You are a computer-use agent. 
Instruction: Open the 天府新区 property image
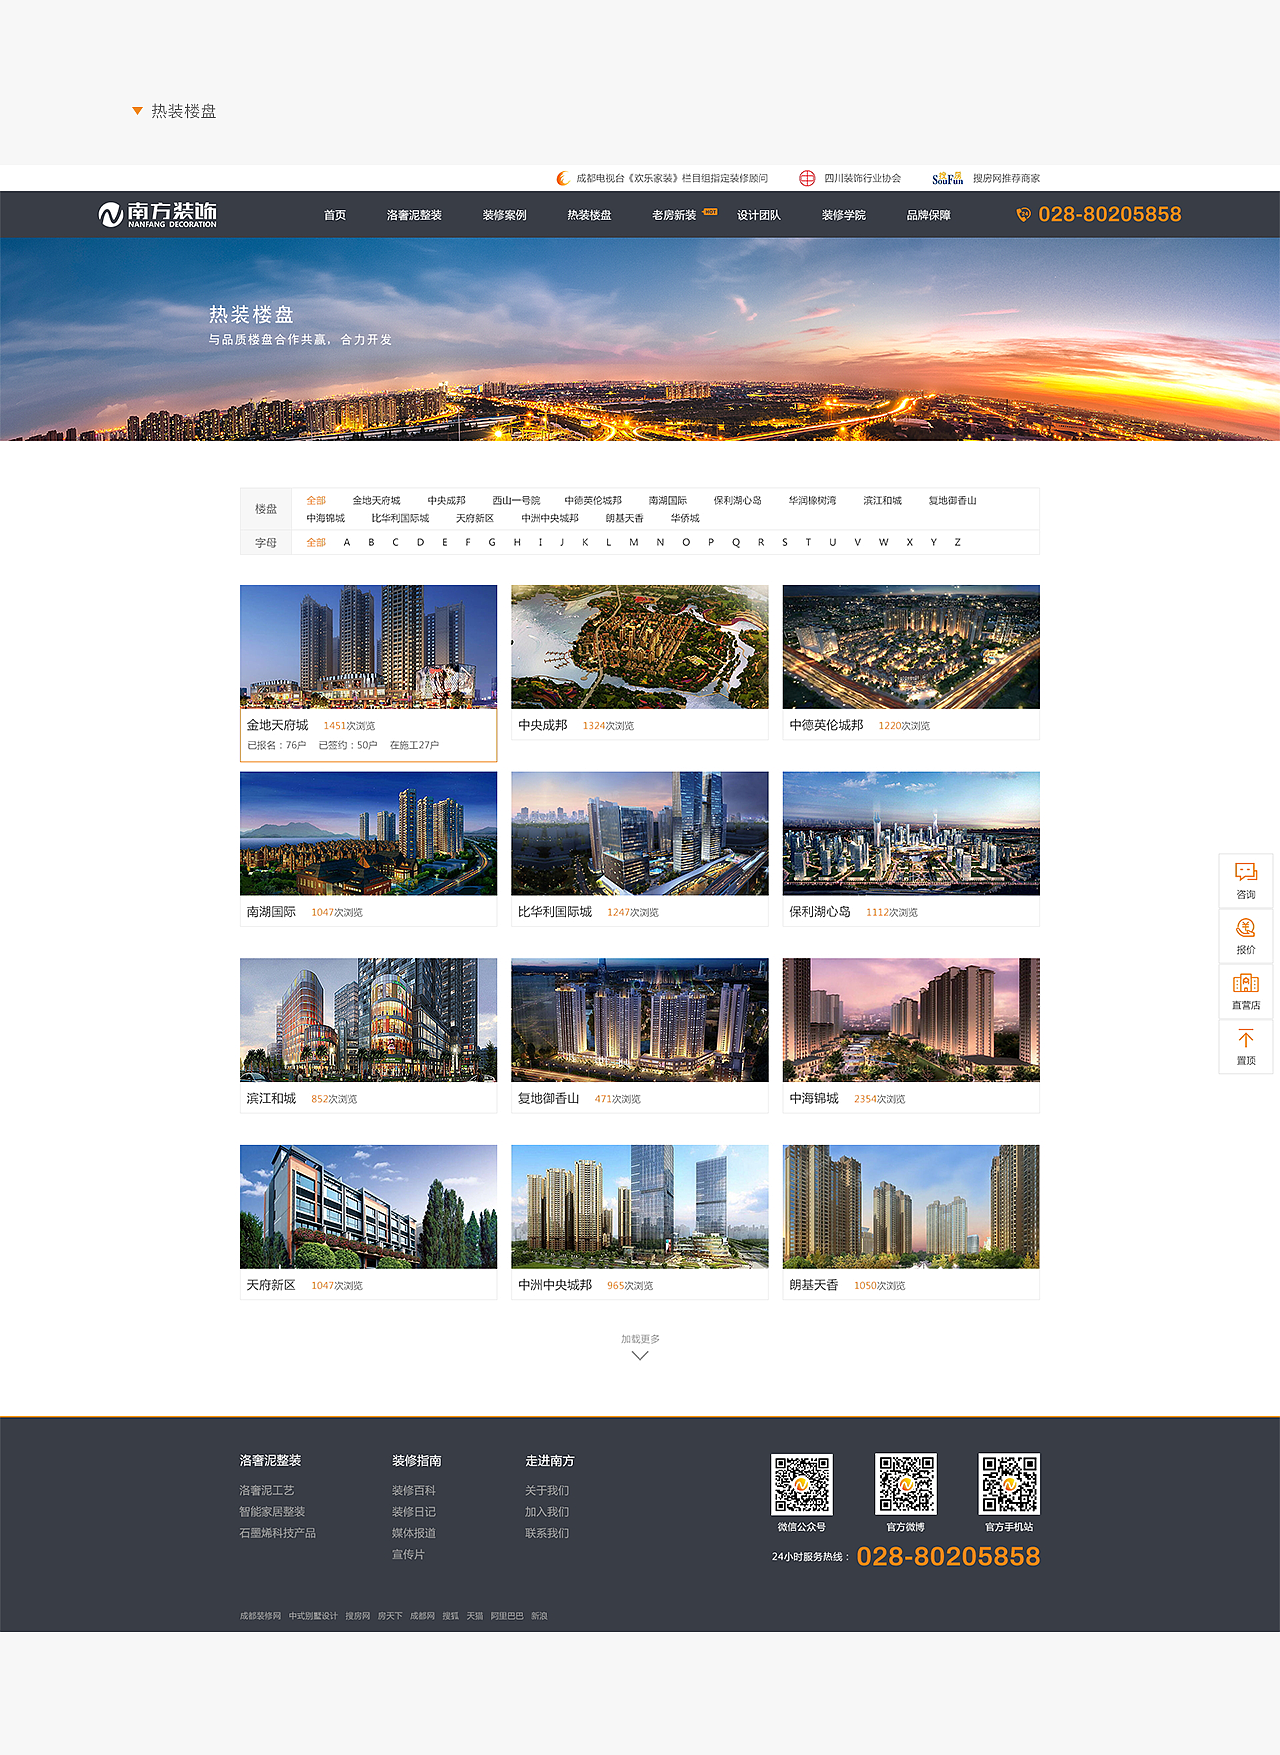[x=368, y=1207]
